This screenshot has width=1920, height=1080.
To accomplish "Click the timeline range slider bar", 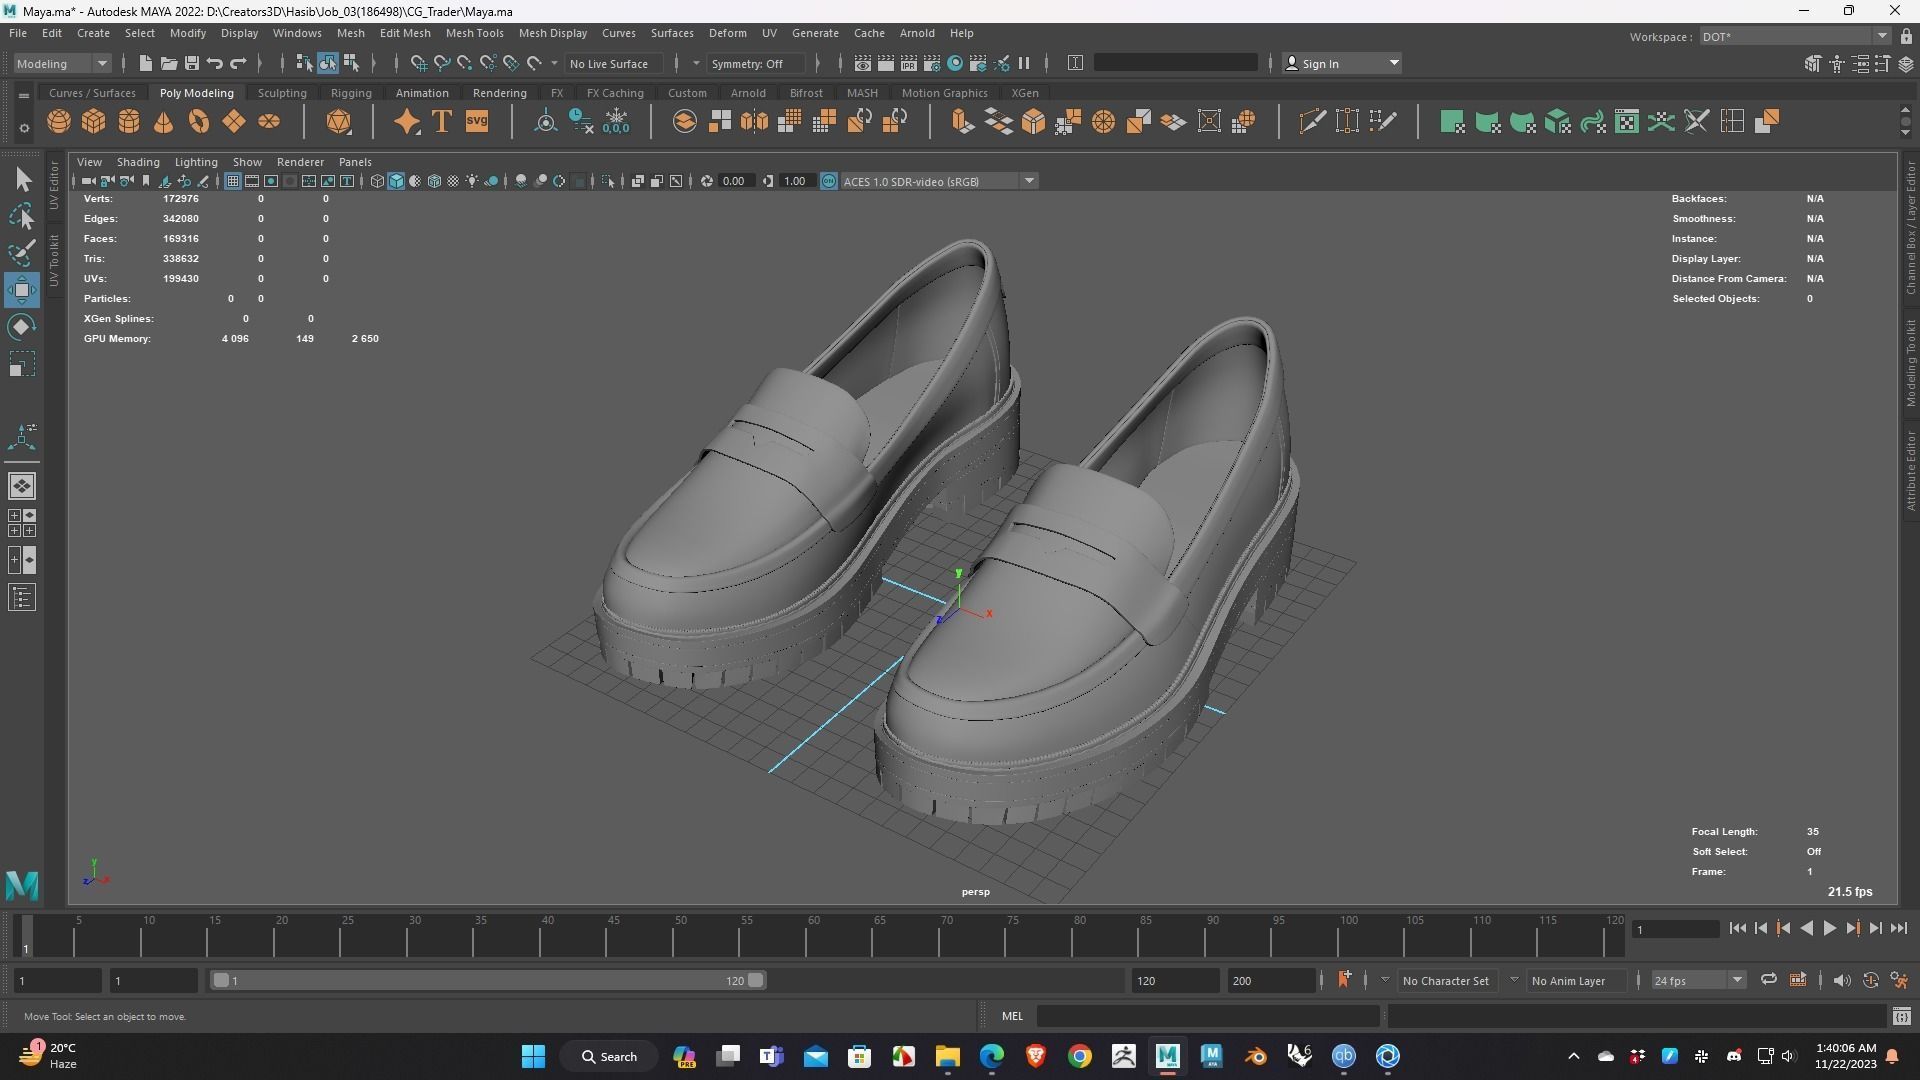I will [489, 981].
